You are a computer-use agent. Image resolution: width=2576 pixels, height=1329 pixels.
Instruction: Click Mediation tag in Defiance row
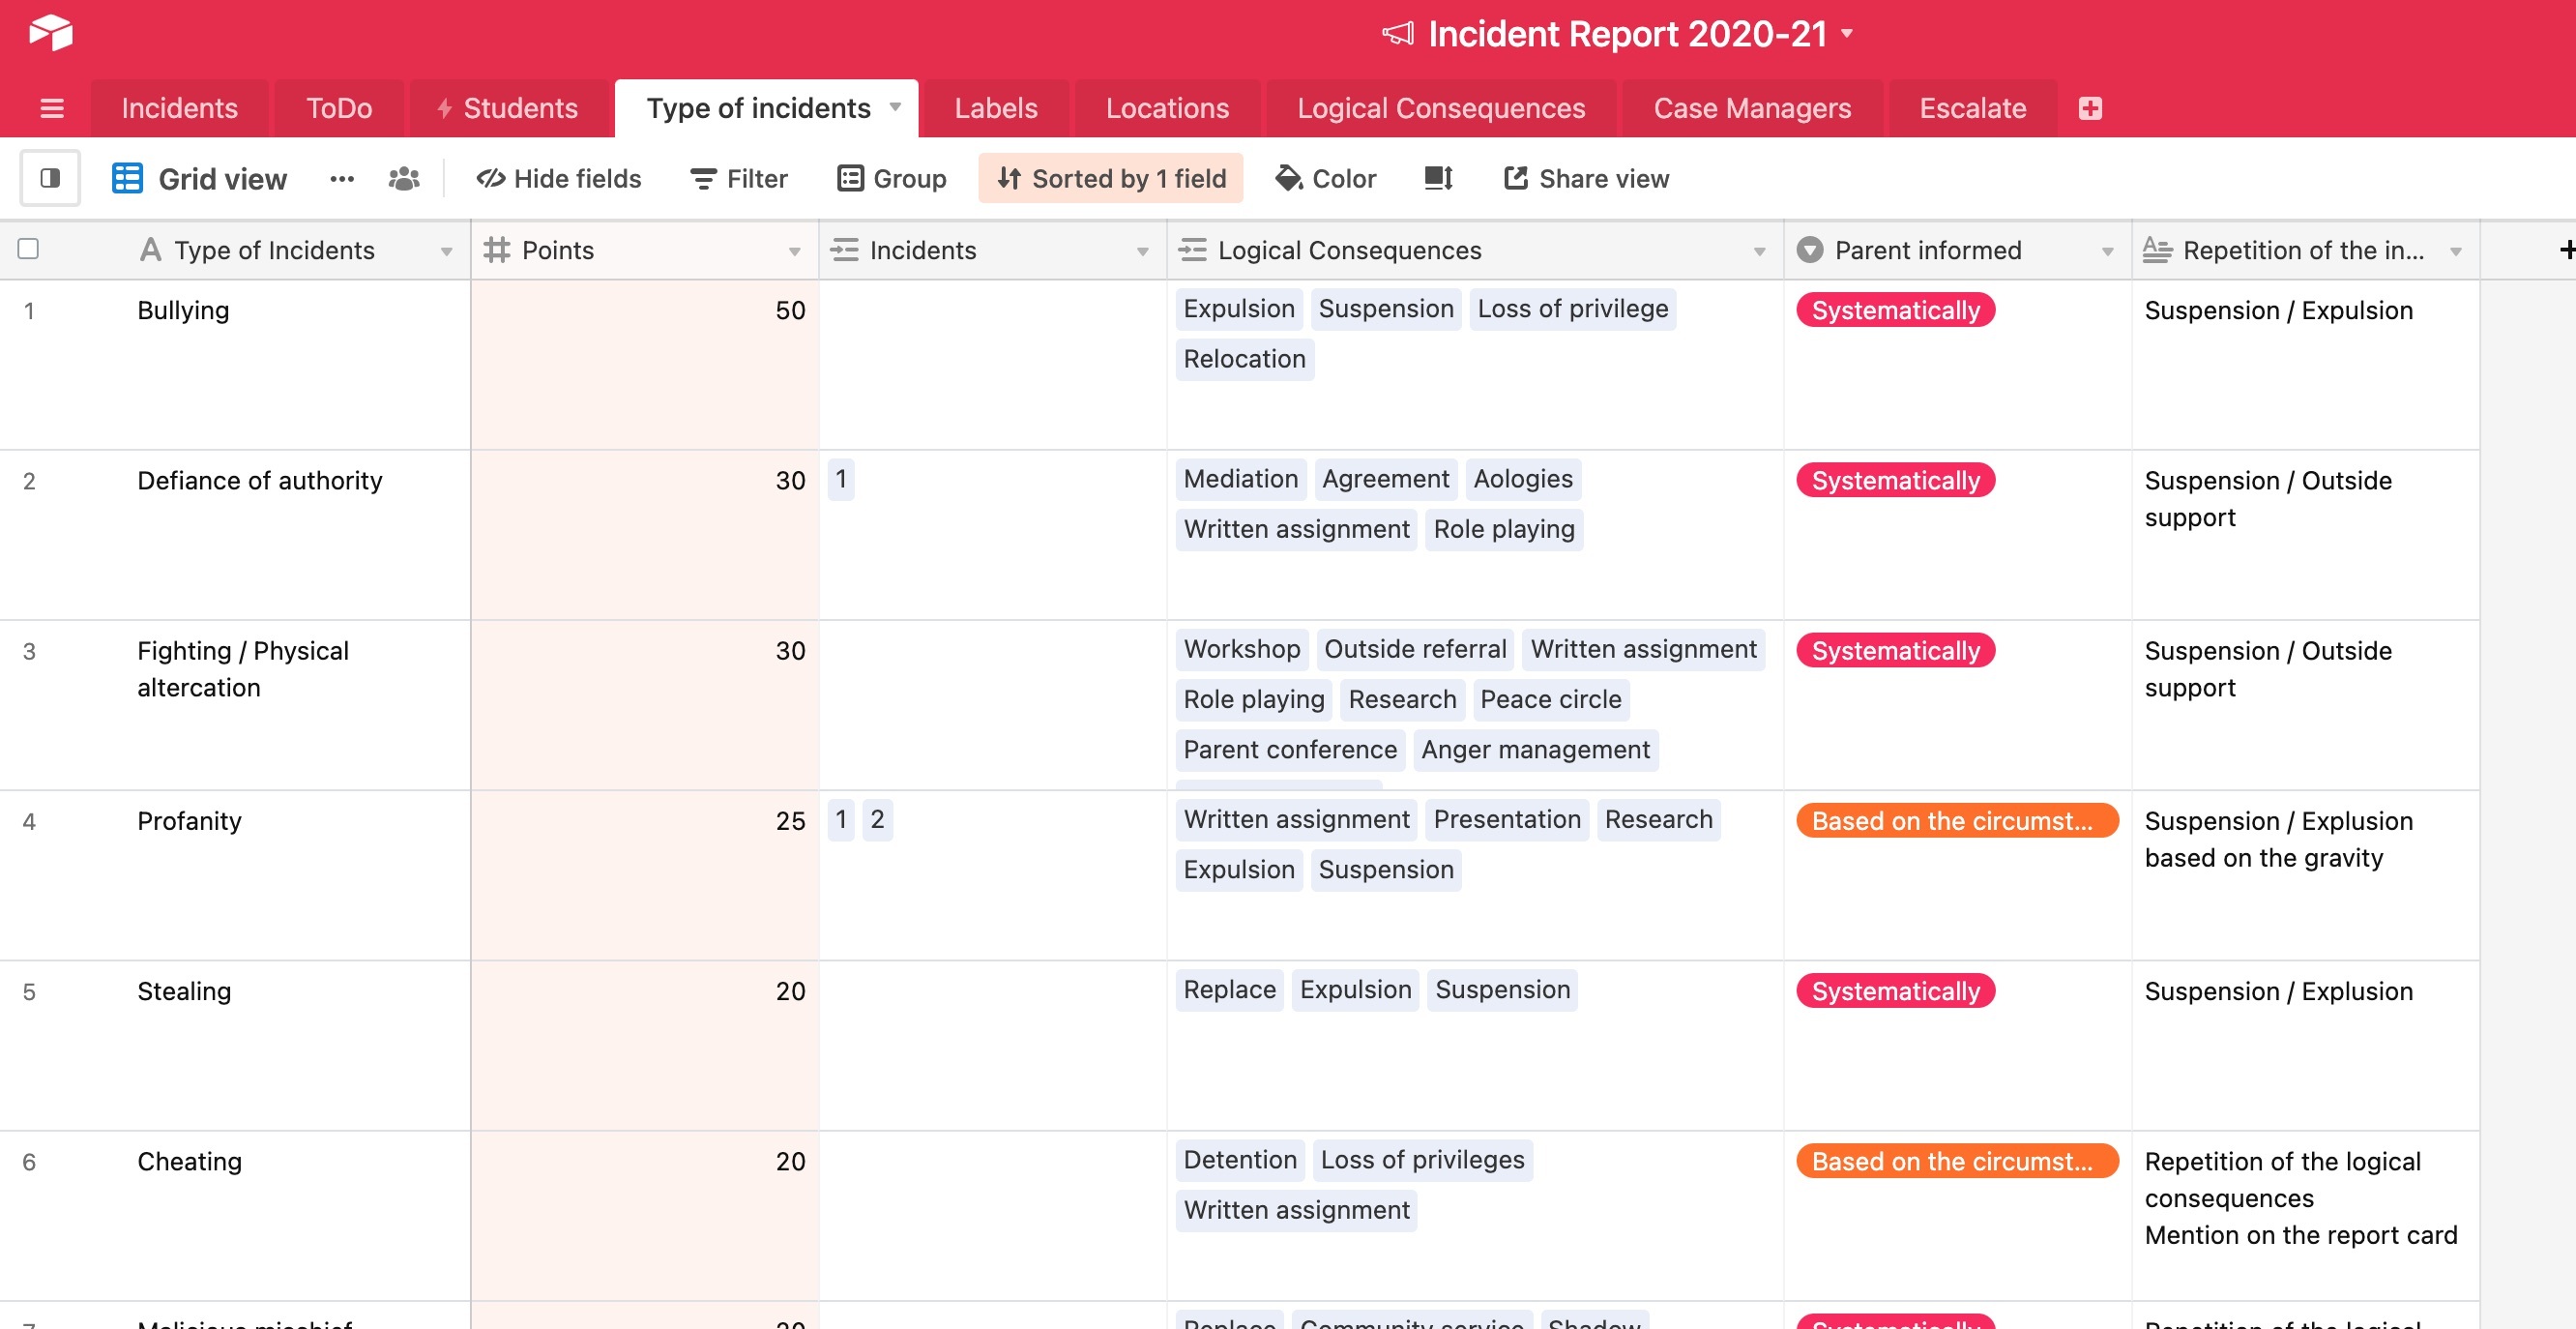[x=1241, y=479]
